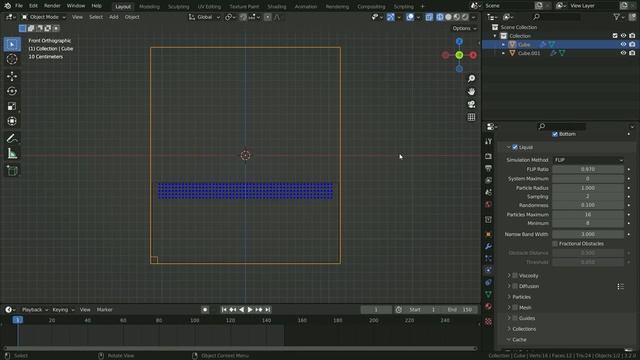Image resolution: width=640 pixels, height=360 pixels.
Task: Click the pan hand gizmo
Action: coord(471,91)
